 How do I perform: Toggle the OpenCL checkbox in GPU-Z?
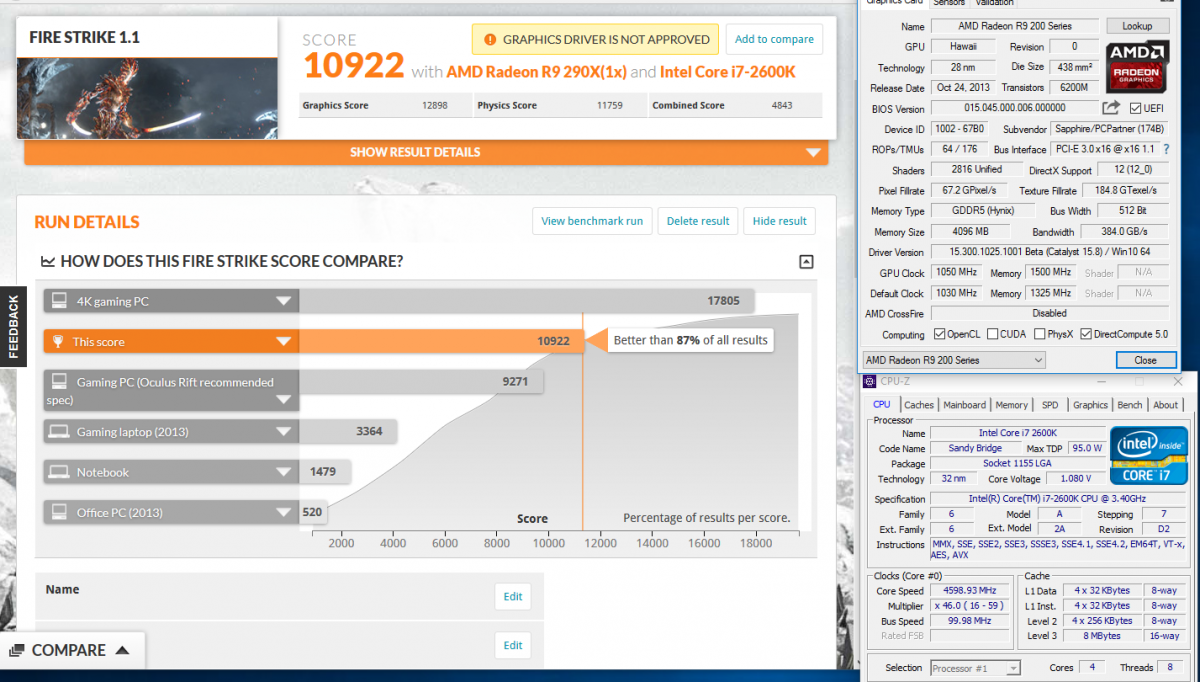pos(939,334)
